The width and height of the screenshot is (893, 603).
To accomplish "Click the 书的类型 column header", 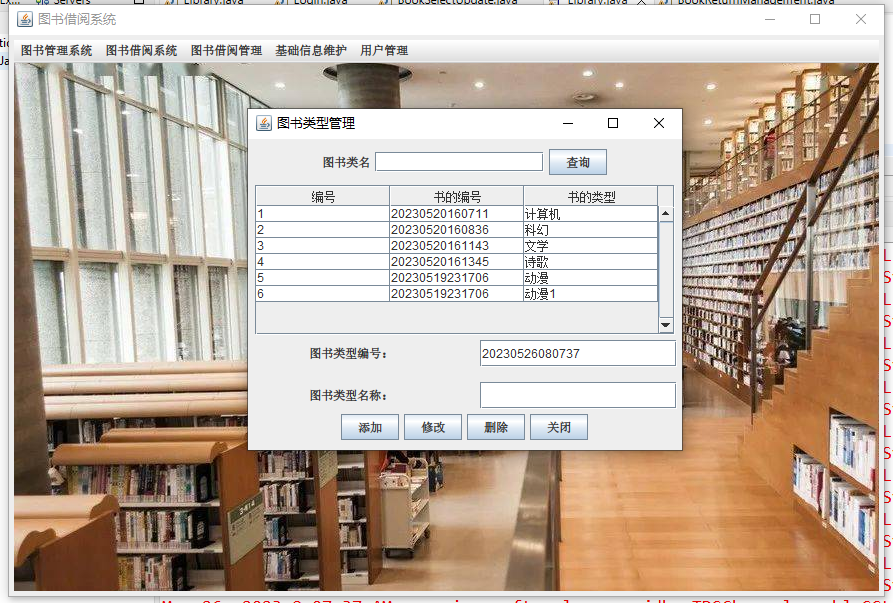I will coord(591,197).
